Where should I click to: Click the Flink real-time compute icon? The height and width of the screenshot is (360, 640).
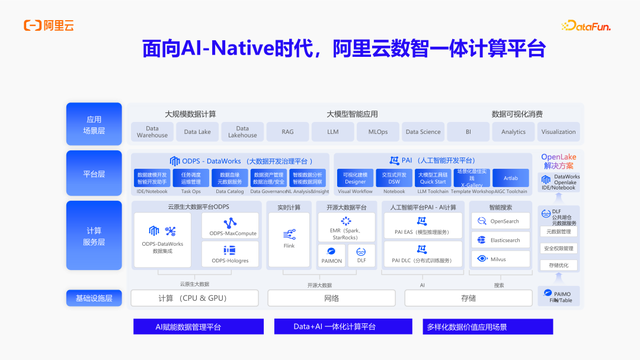point(289,234)
